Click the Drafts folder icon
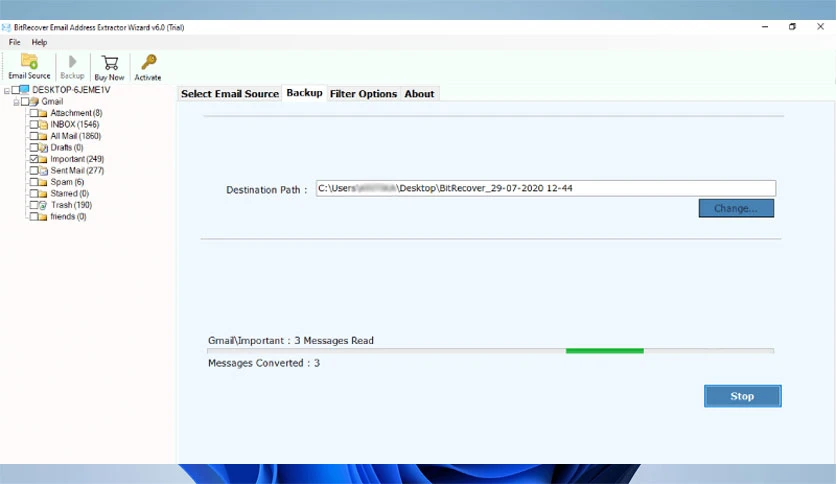836x484 pixels. 43,148
